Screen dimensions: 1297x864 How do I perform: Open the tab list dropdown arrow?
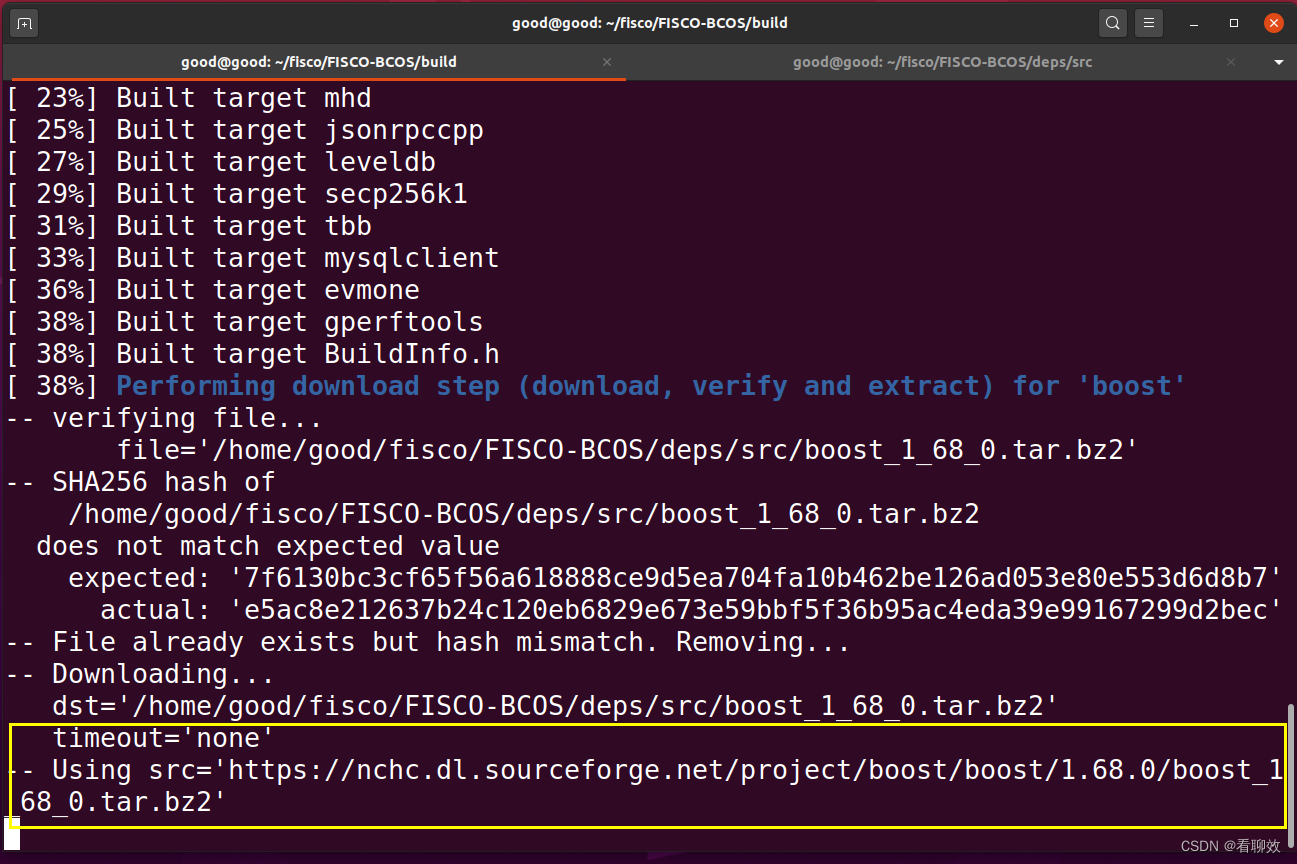coord(1278,62)
